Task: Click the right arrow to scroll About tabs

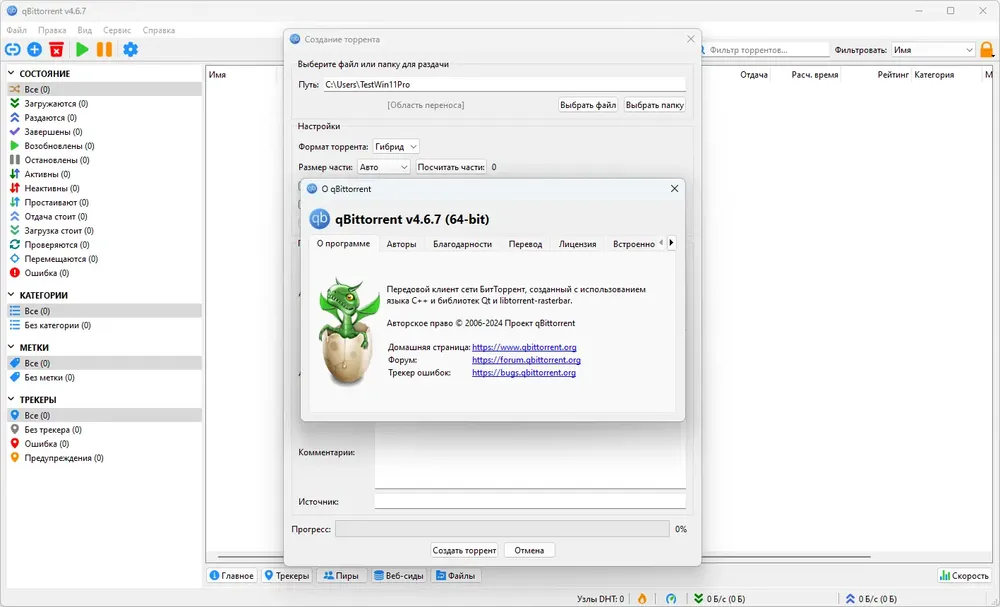Action: (x=671, y=243)
